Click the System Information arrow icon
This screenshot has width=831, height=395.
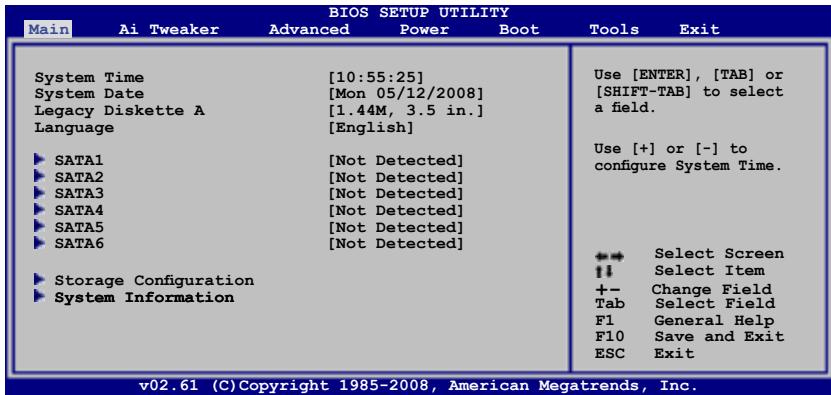click(39, 296)
